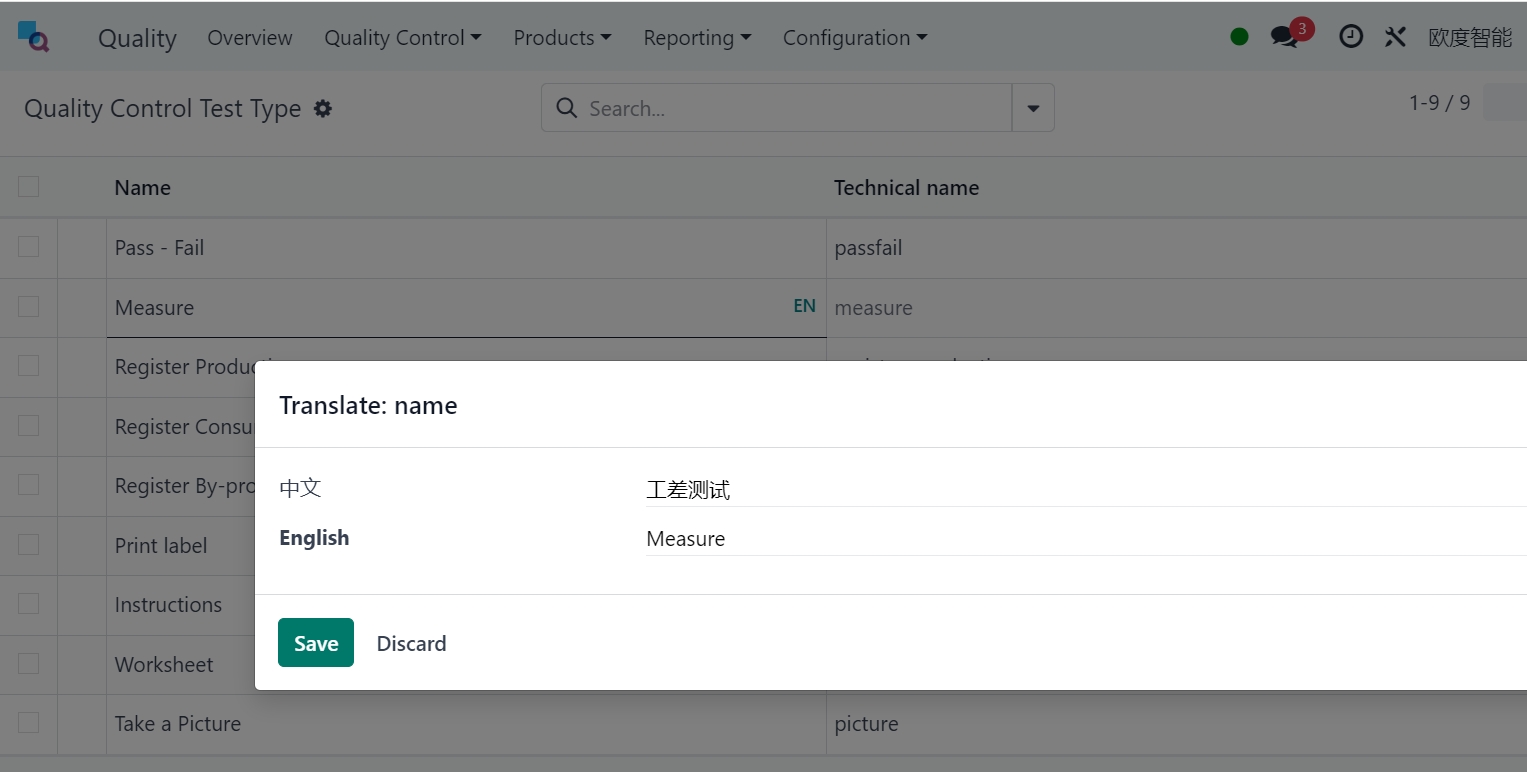Expand the Quality Control menu
The width and height of the screenshot is (1527, 772).
click(x=402, y=38)
